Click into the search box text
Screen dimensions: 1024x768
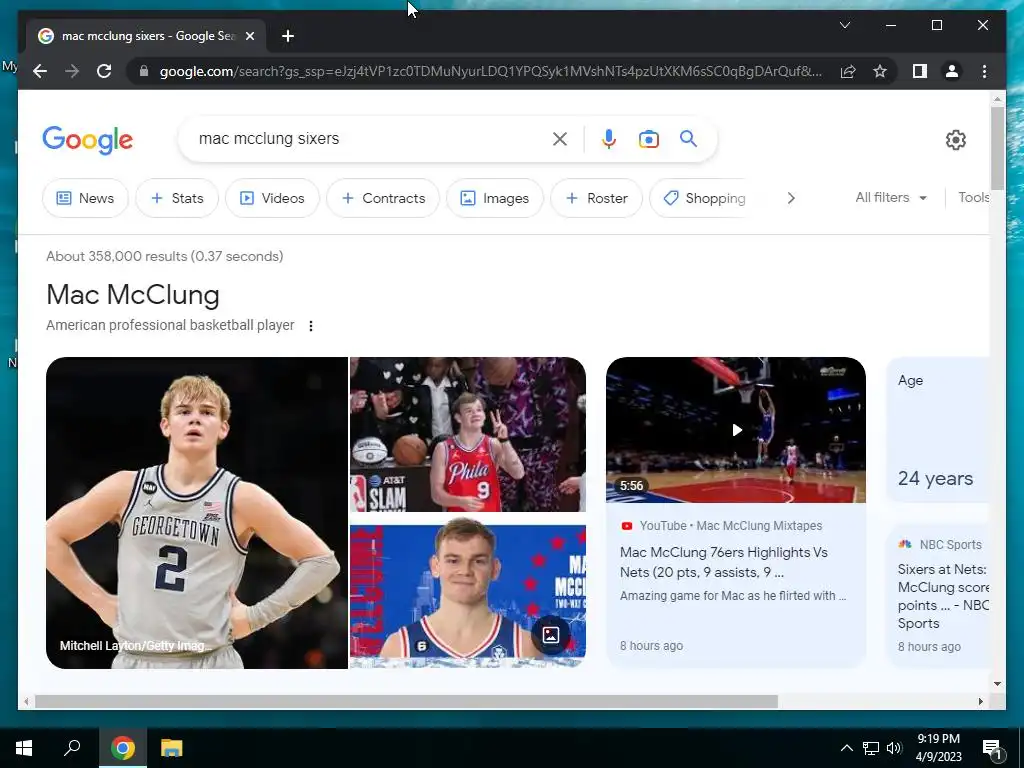click(268, 138)
